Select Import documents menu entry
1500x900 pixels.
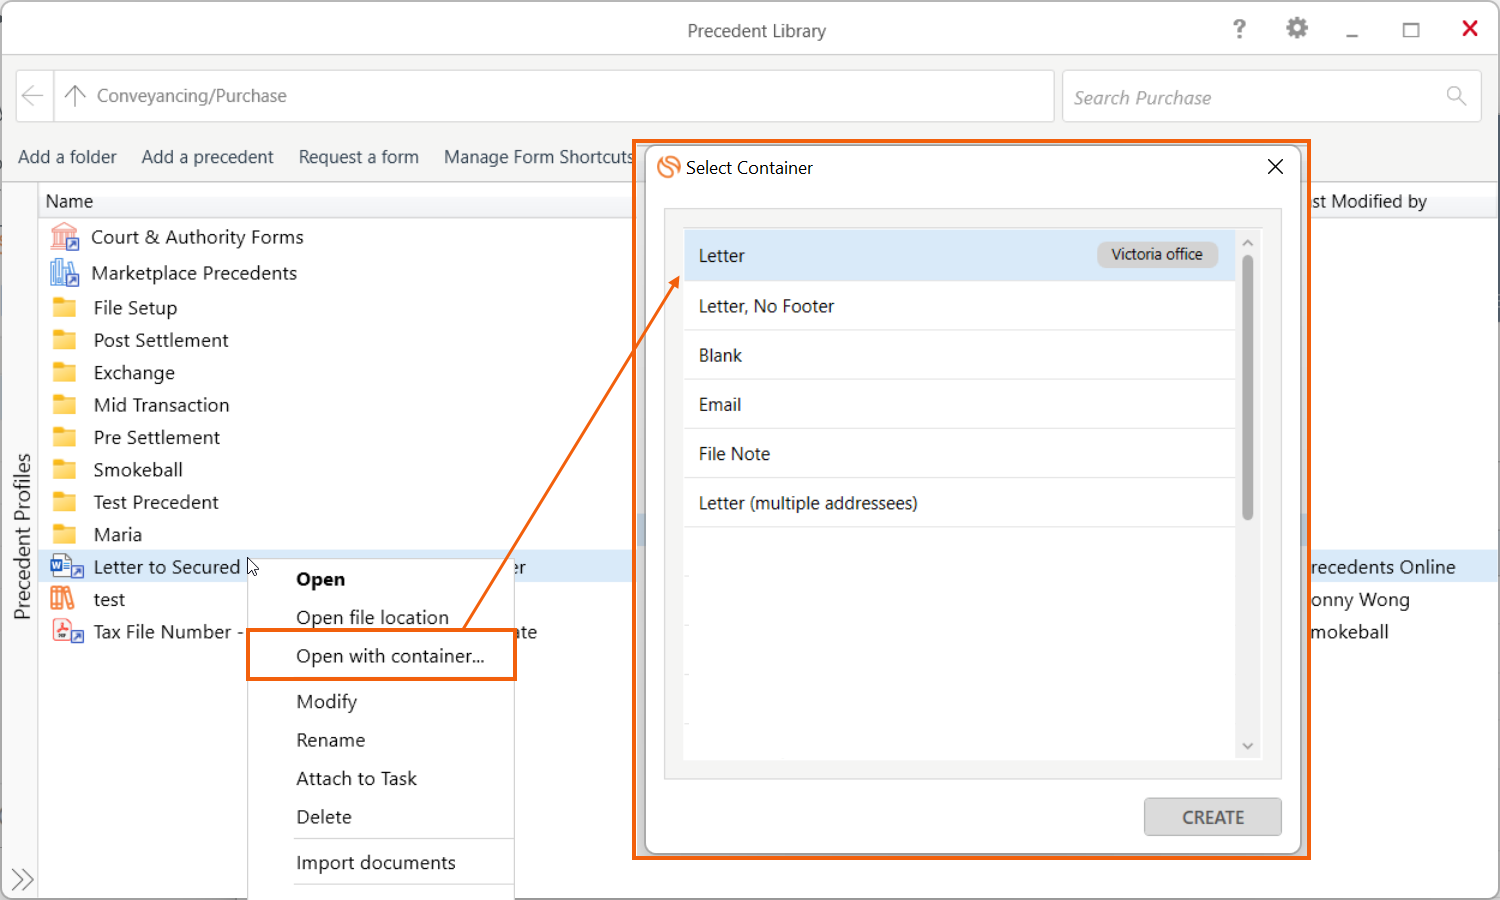(x=375, y=863)
